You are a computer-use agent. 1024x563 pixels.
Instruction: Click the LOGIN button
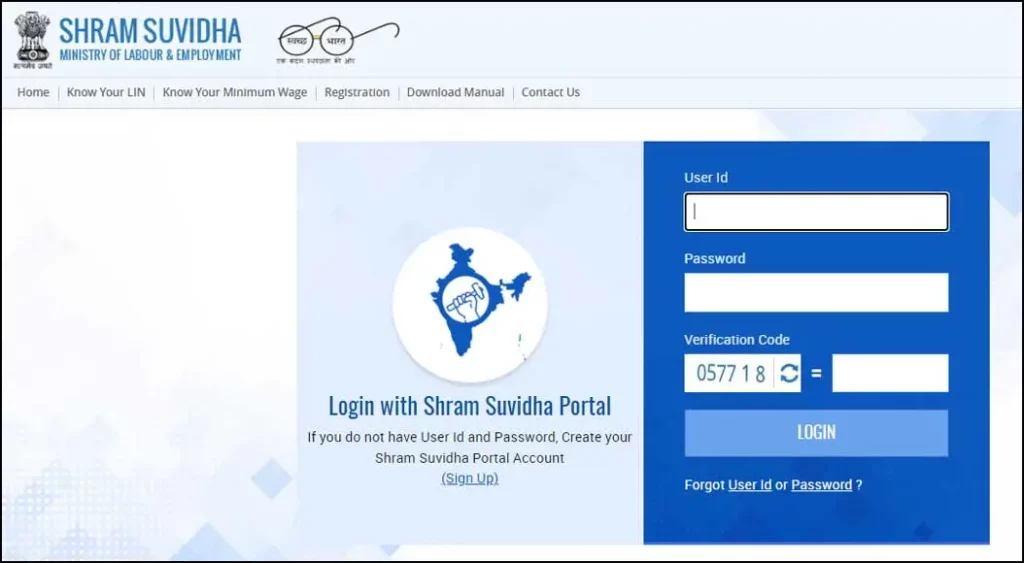[x=816, y=432]
